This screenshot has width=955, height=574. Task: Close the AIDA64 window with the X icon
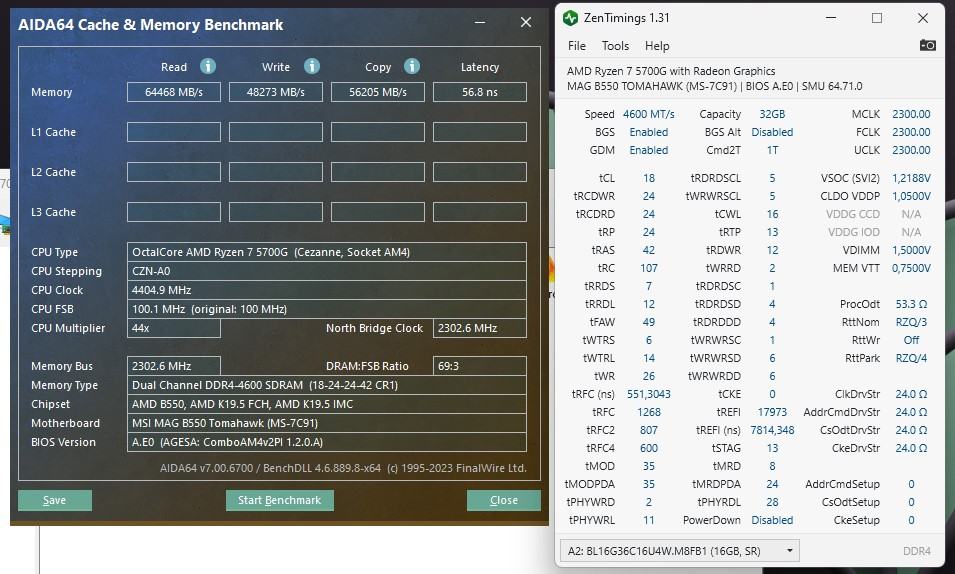(526, 23)
